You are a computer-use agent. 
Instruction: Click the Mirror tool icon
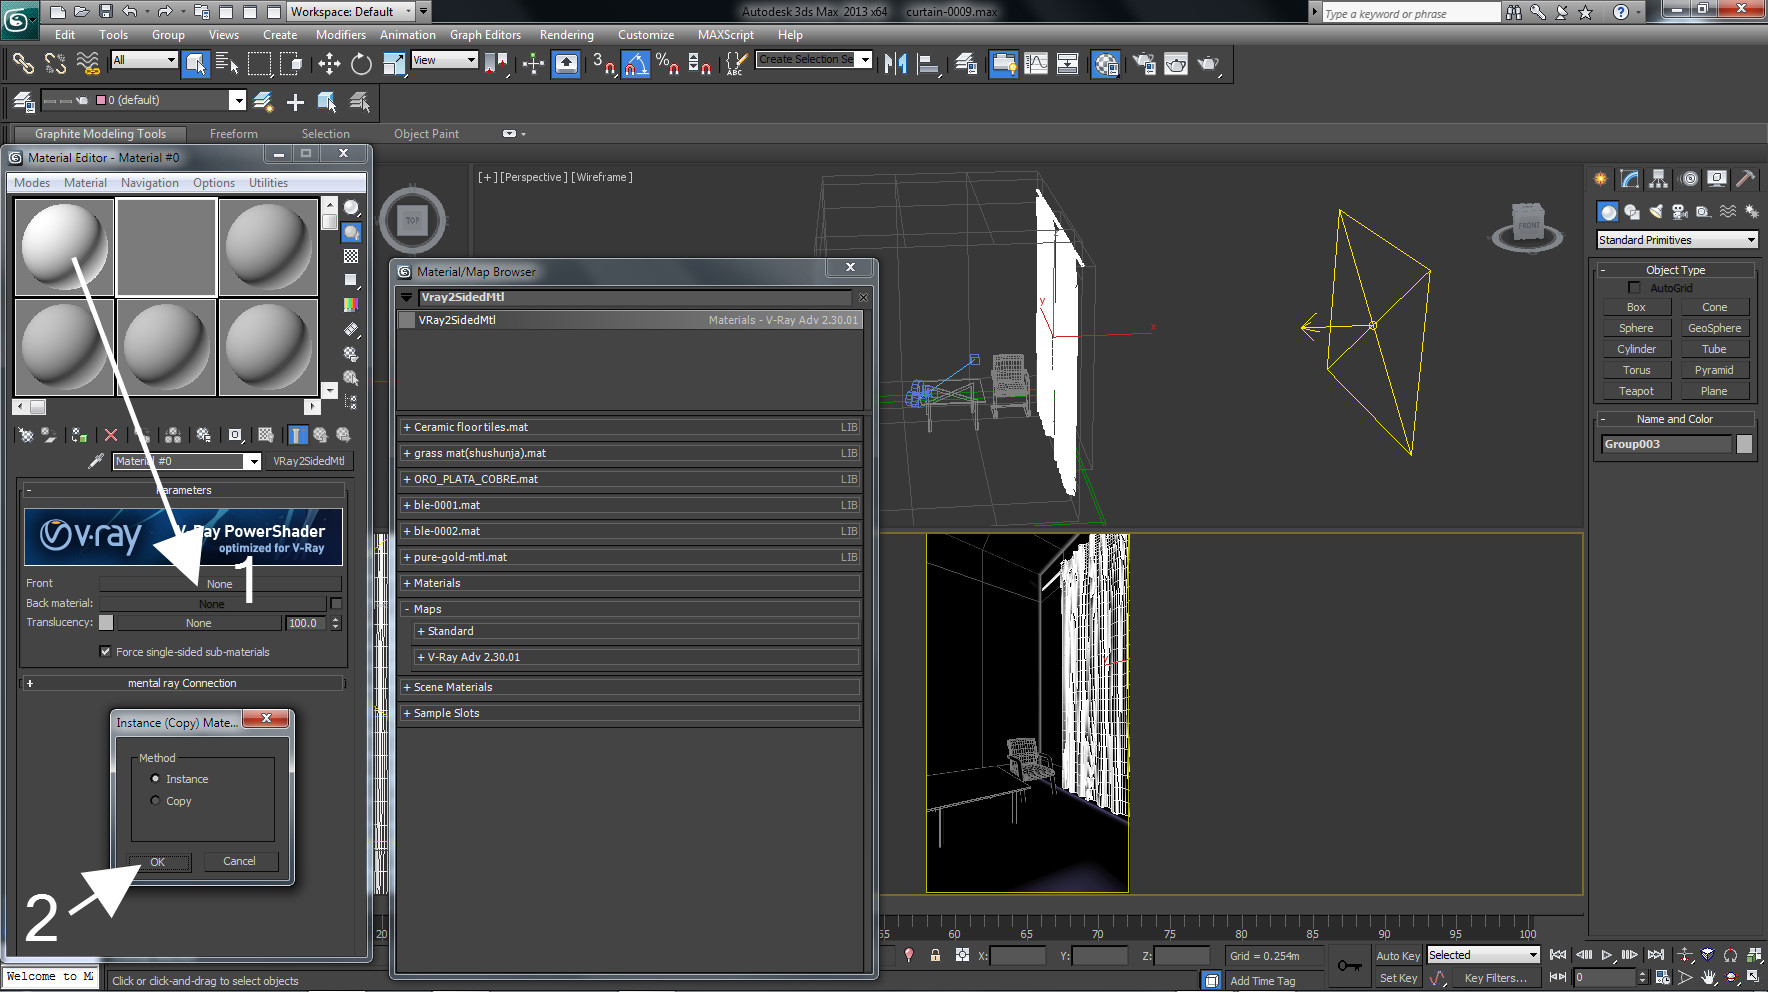click(895, 64)
